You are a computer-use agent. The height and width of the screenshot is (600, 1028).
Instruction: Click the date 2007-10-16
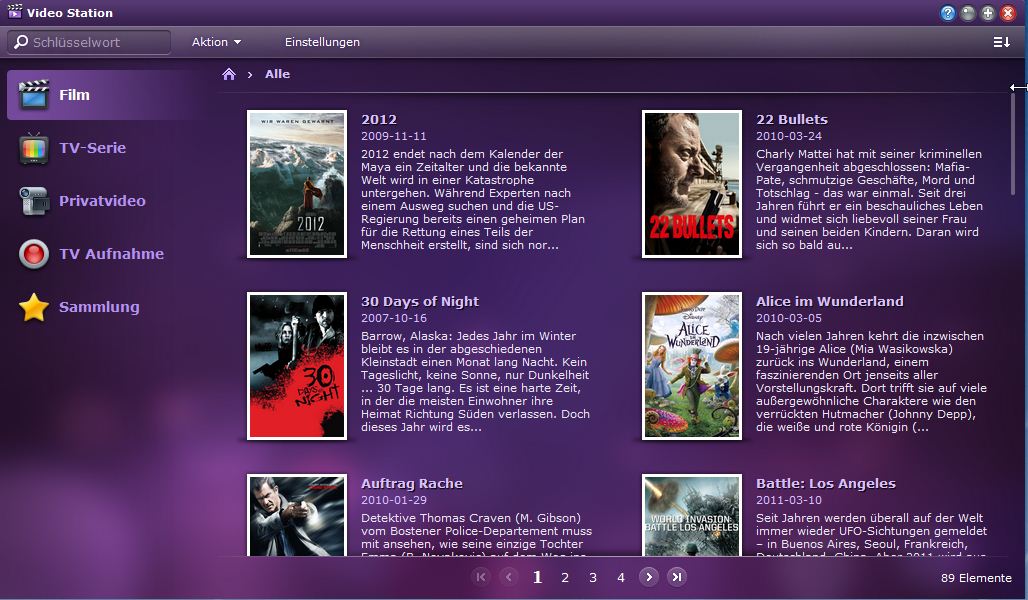coord(393,318)
